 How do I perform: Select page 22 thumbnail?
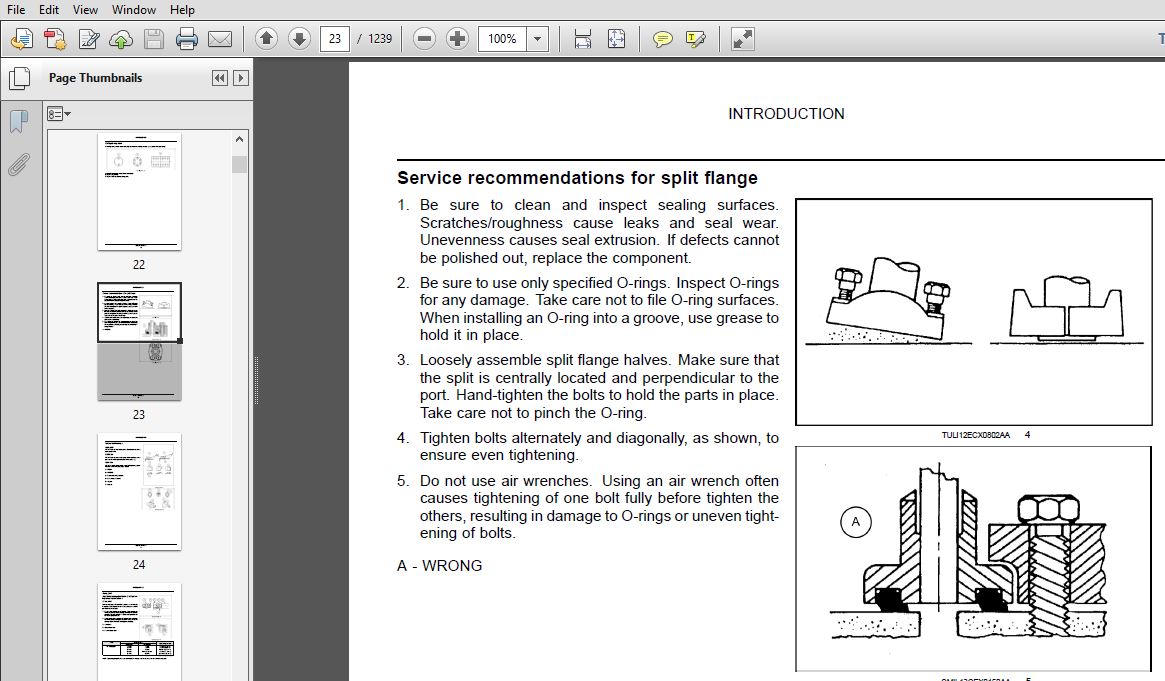click(x=139, y=192)
